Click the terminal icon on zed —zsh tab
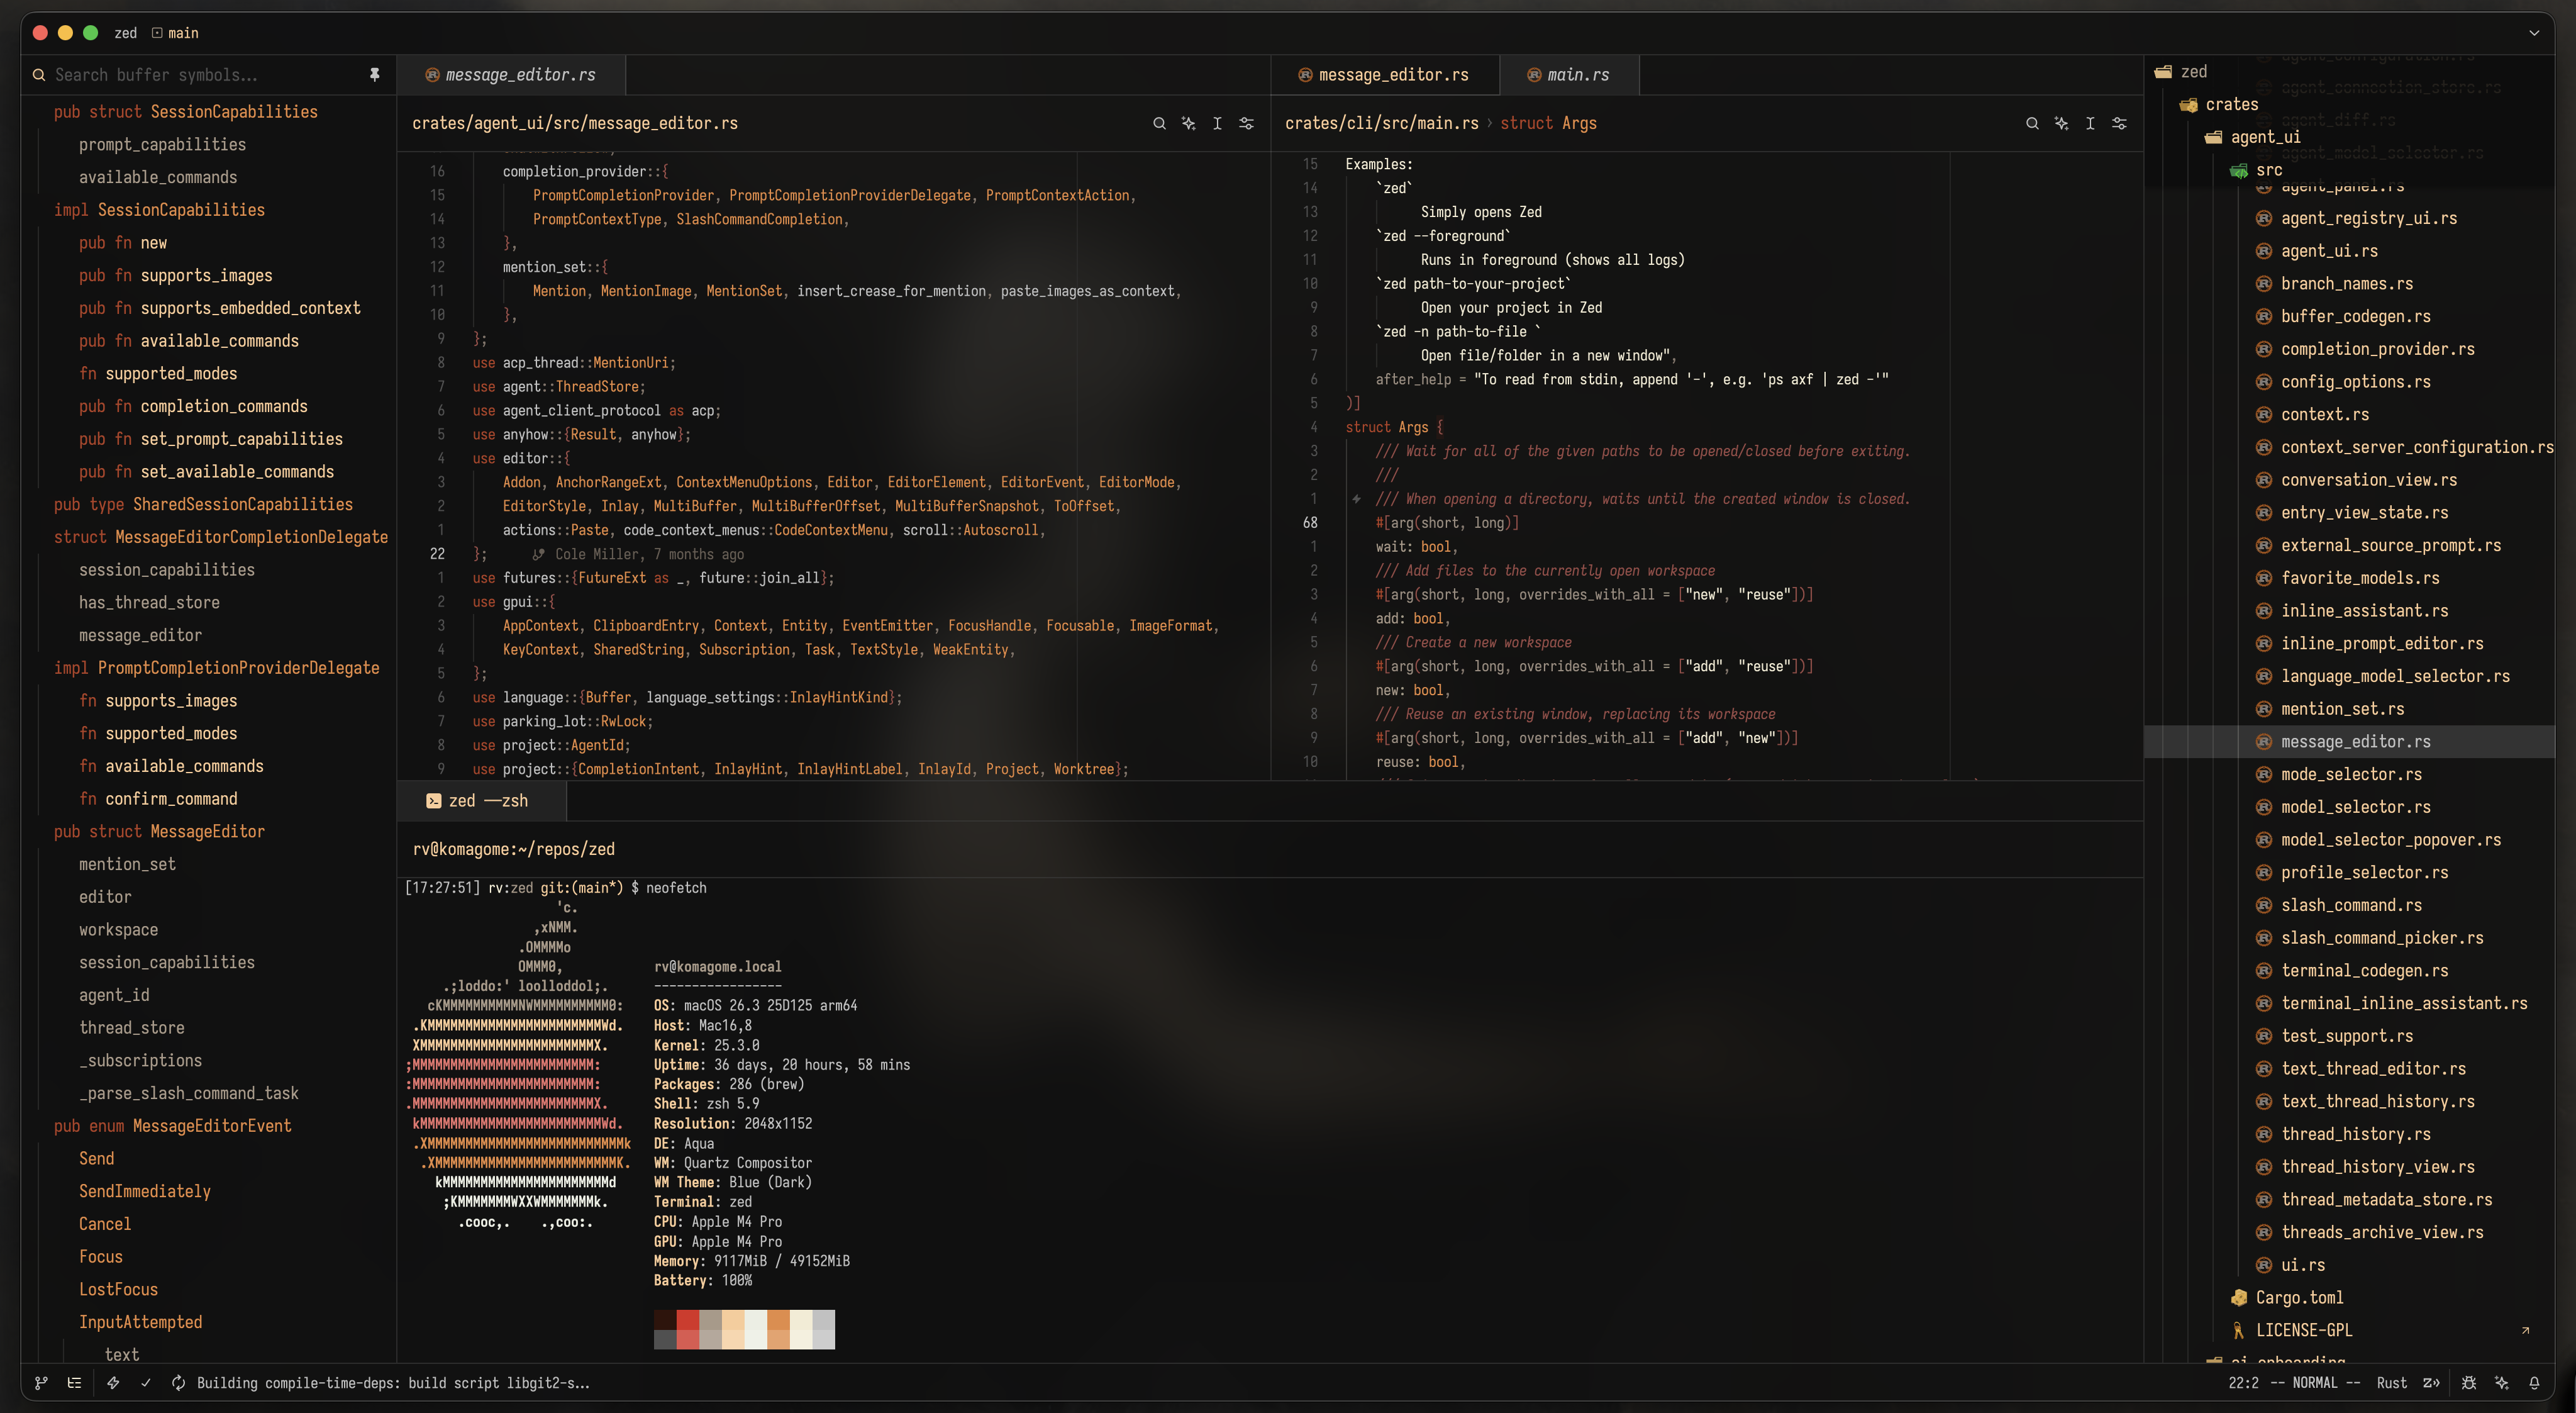The height and width of the screenshot is (1413, 2576). [434, 801]
